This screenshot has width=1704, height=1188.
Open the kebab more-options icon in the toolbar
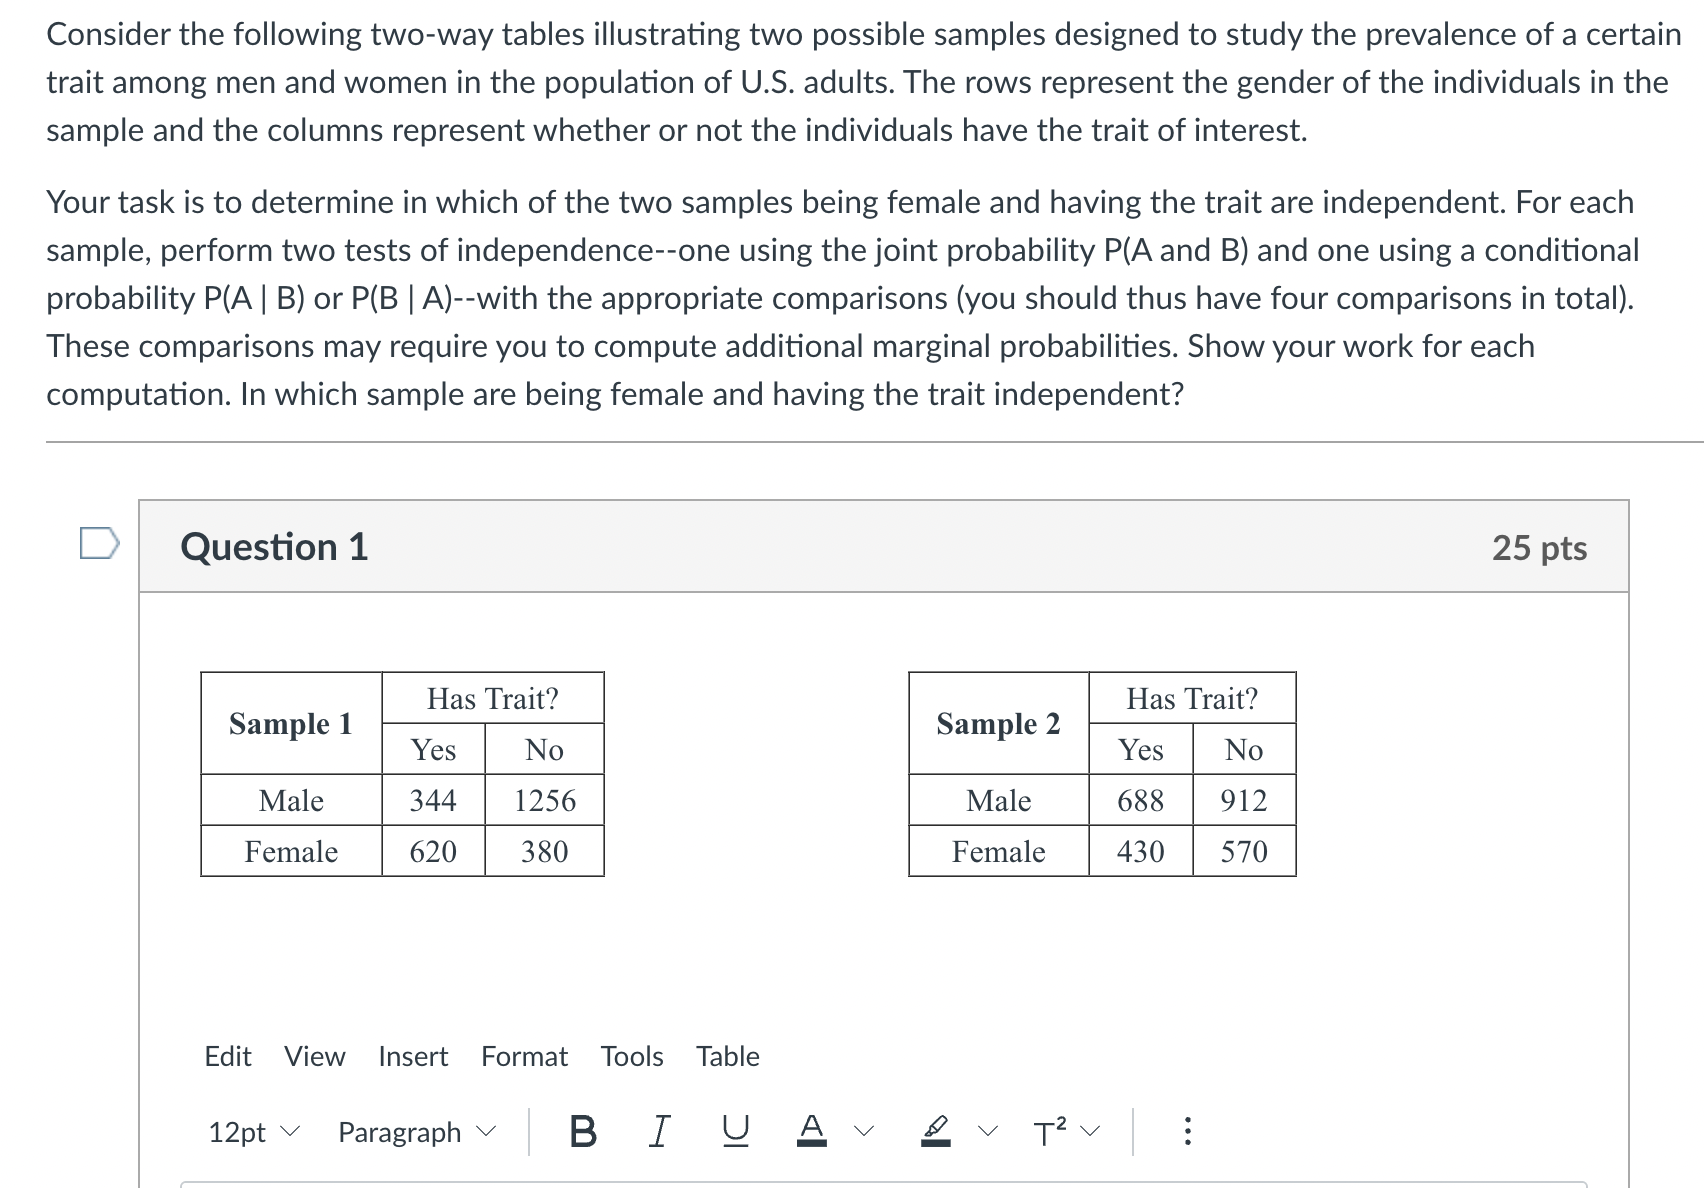1188,1130
